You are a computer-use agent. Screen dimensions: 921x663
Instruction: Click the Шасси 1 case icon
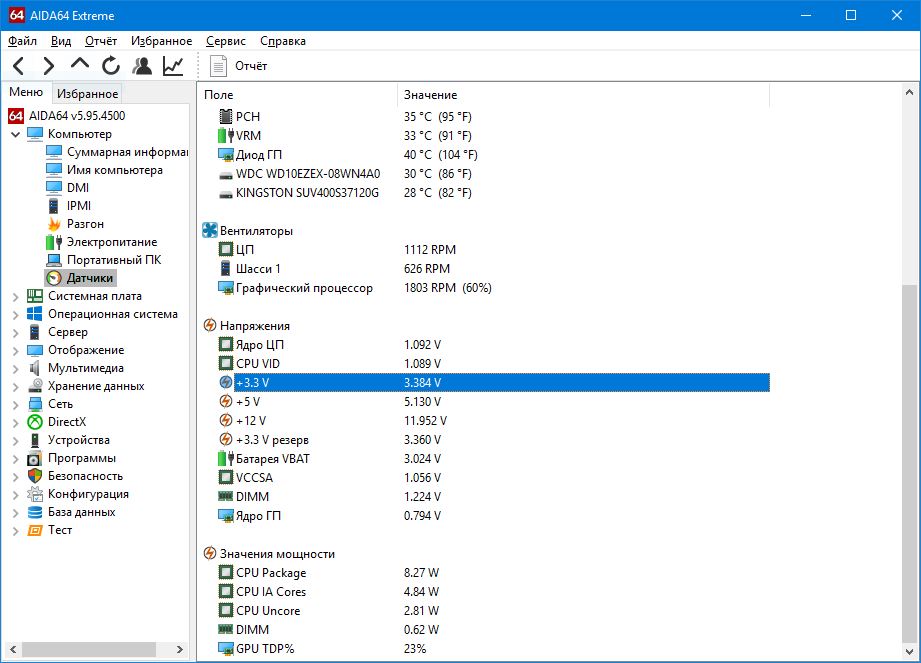226,268
